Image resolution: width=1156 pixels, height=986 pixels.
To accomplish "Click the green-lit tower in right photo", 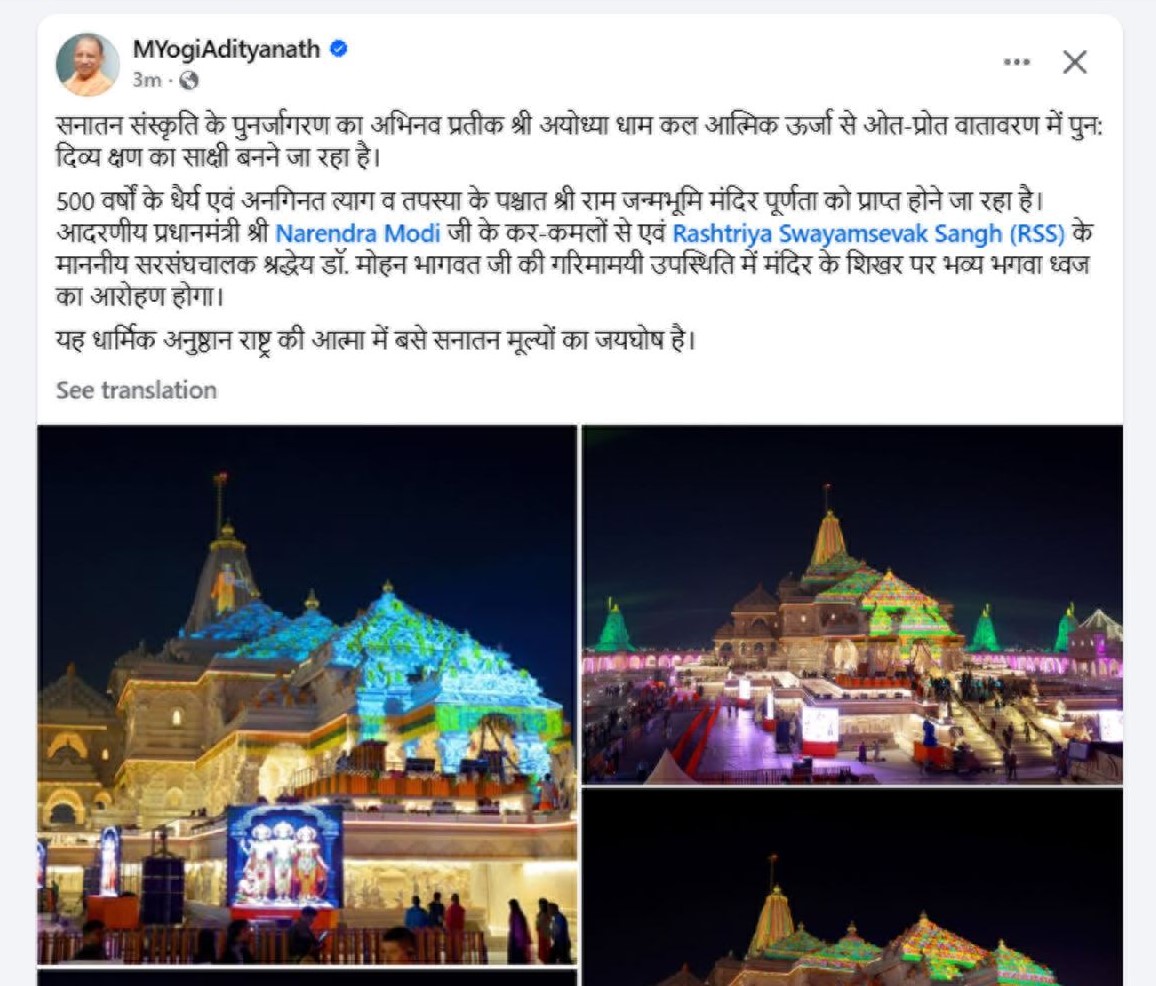I will pos(613,625).
